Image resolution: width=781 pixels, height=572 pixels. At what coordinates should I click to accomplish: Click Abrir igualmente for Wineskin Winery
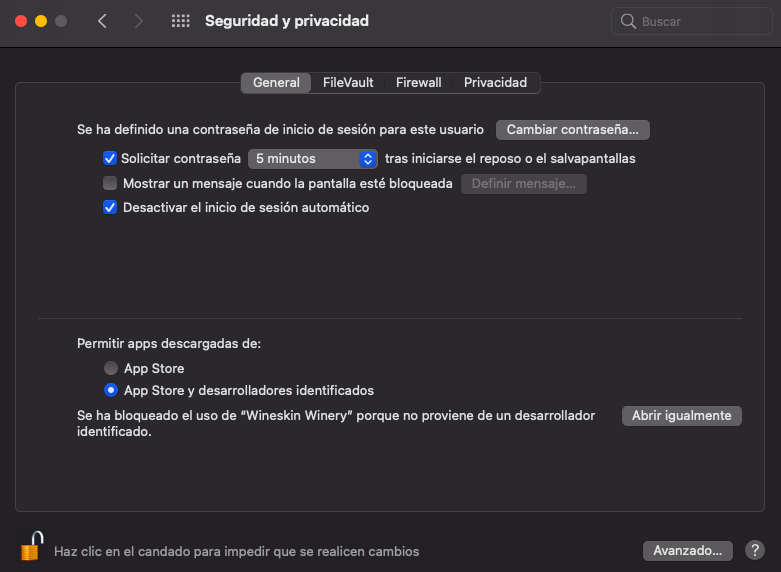point(681,415)
